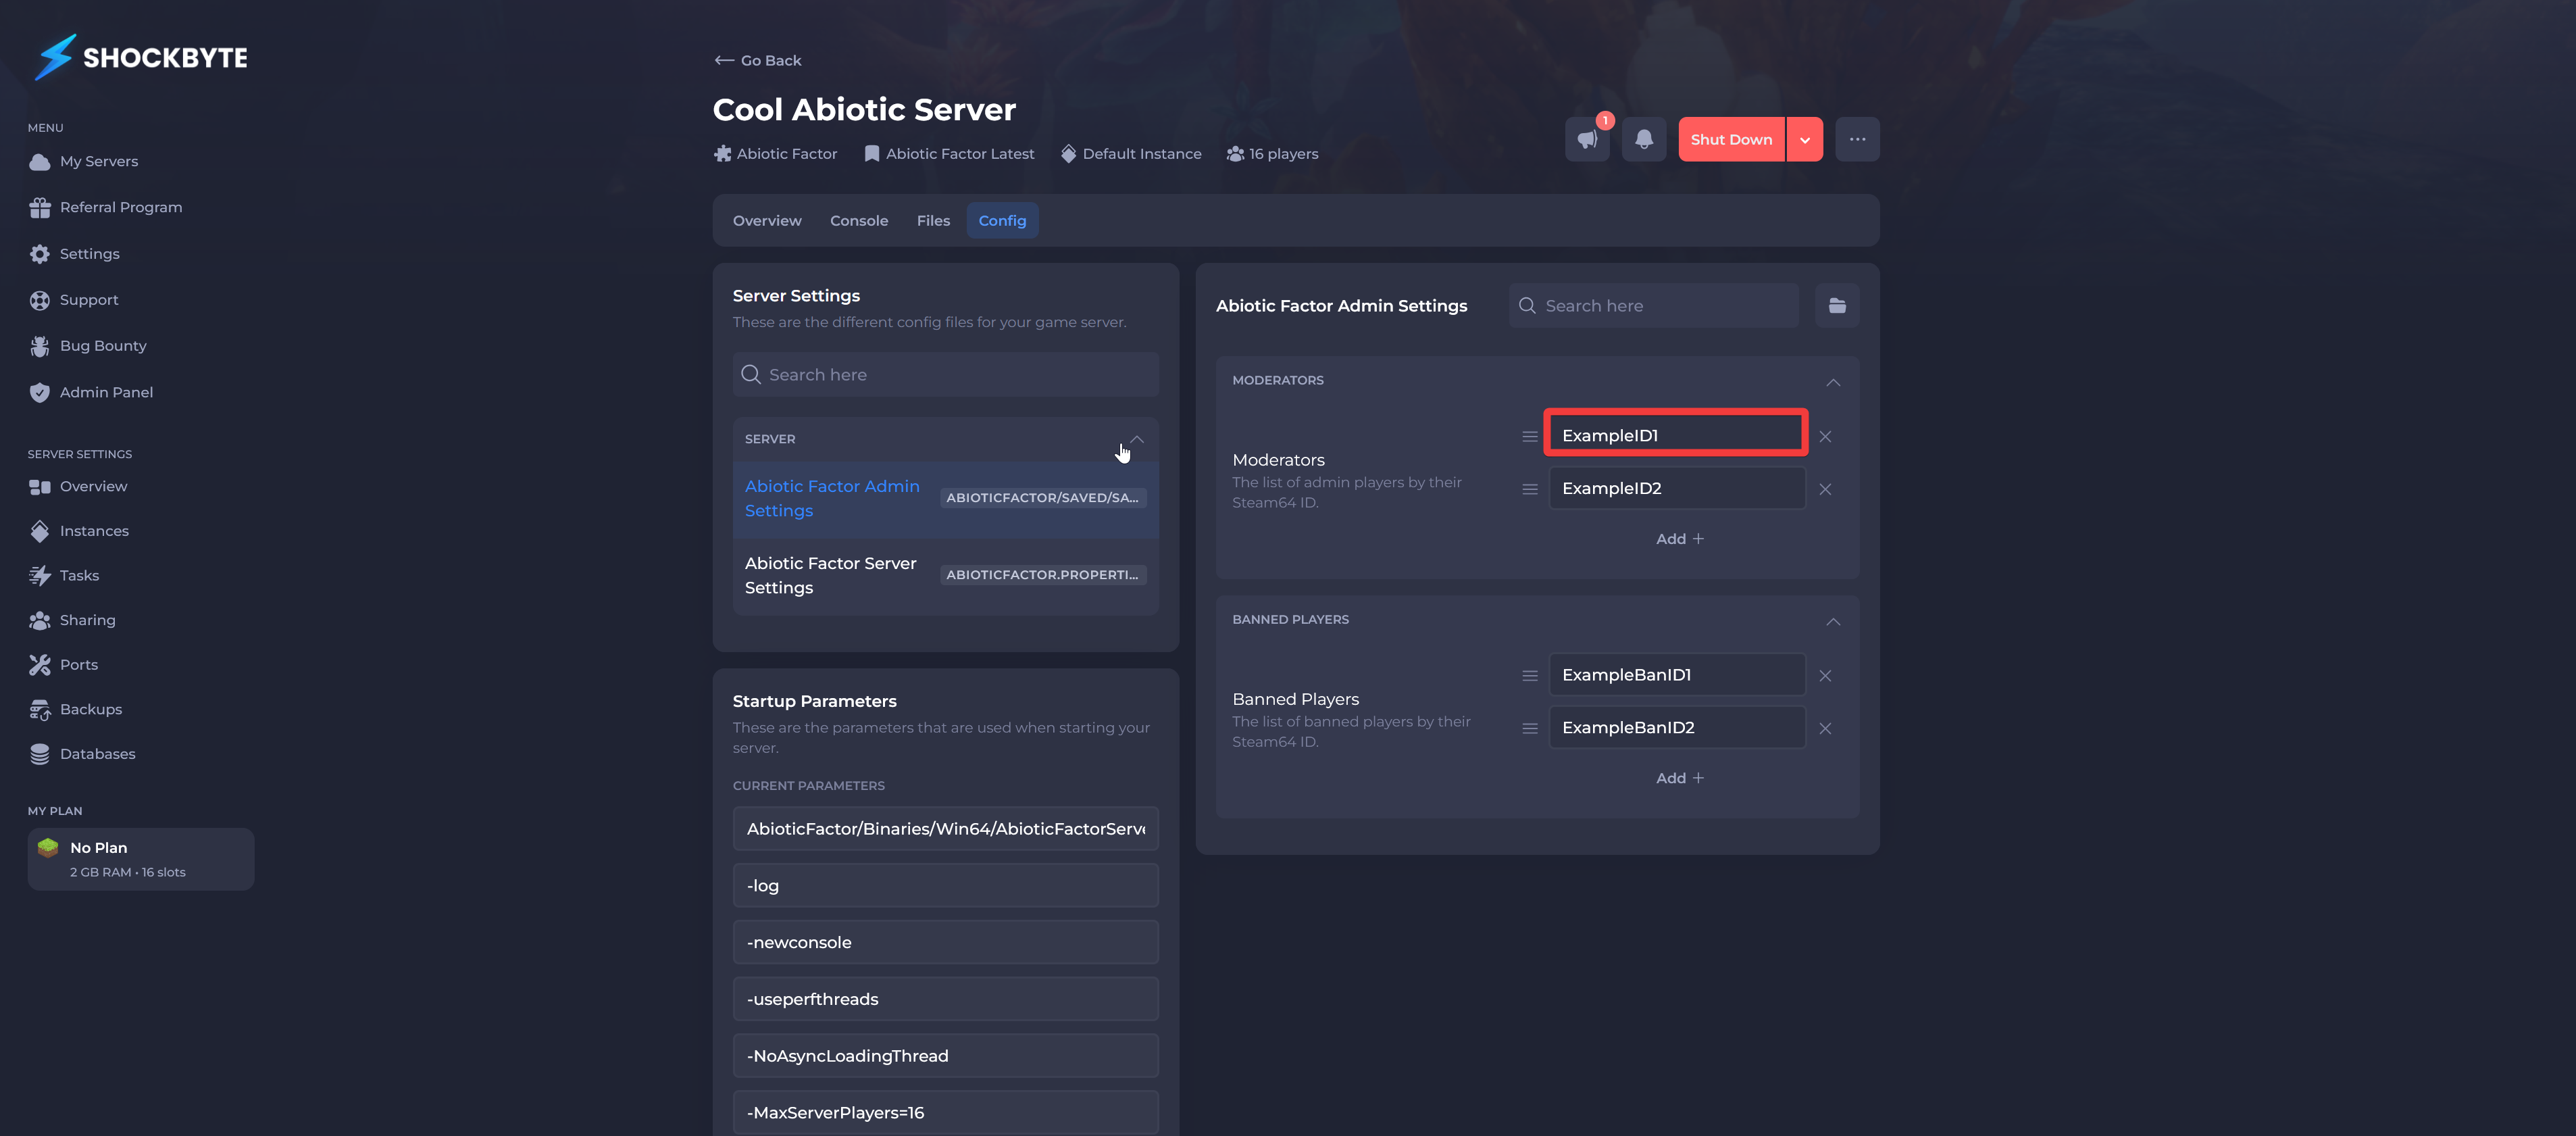Select Abiotic Factor Admin Settings config file
The height and width of the screenshot is (1136, 2576).
[x=945, y=499]
